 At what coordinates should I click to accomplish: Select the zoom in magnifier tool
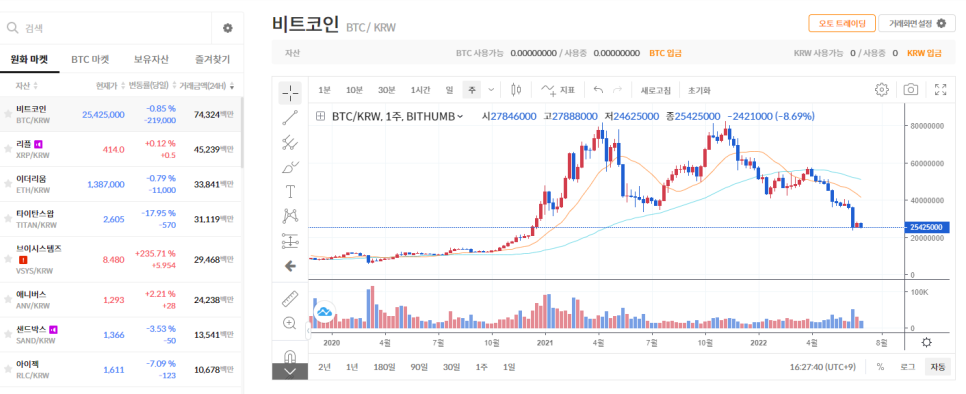(290, 323)
